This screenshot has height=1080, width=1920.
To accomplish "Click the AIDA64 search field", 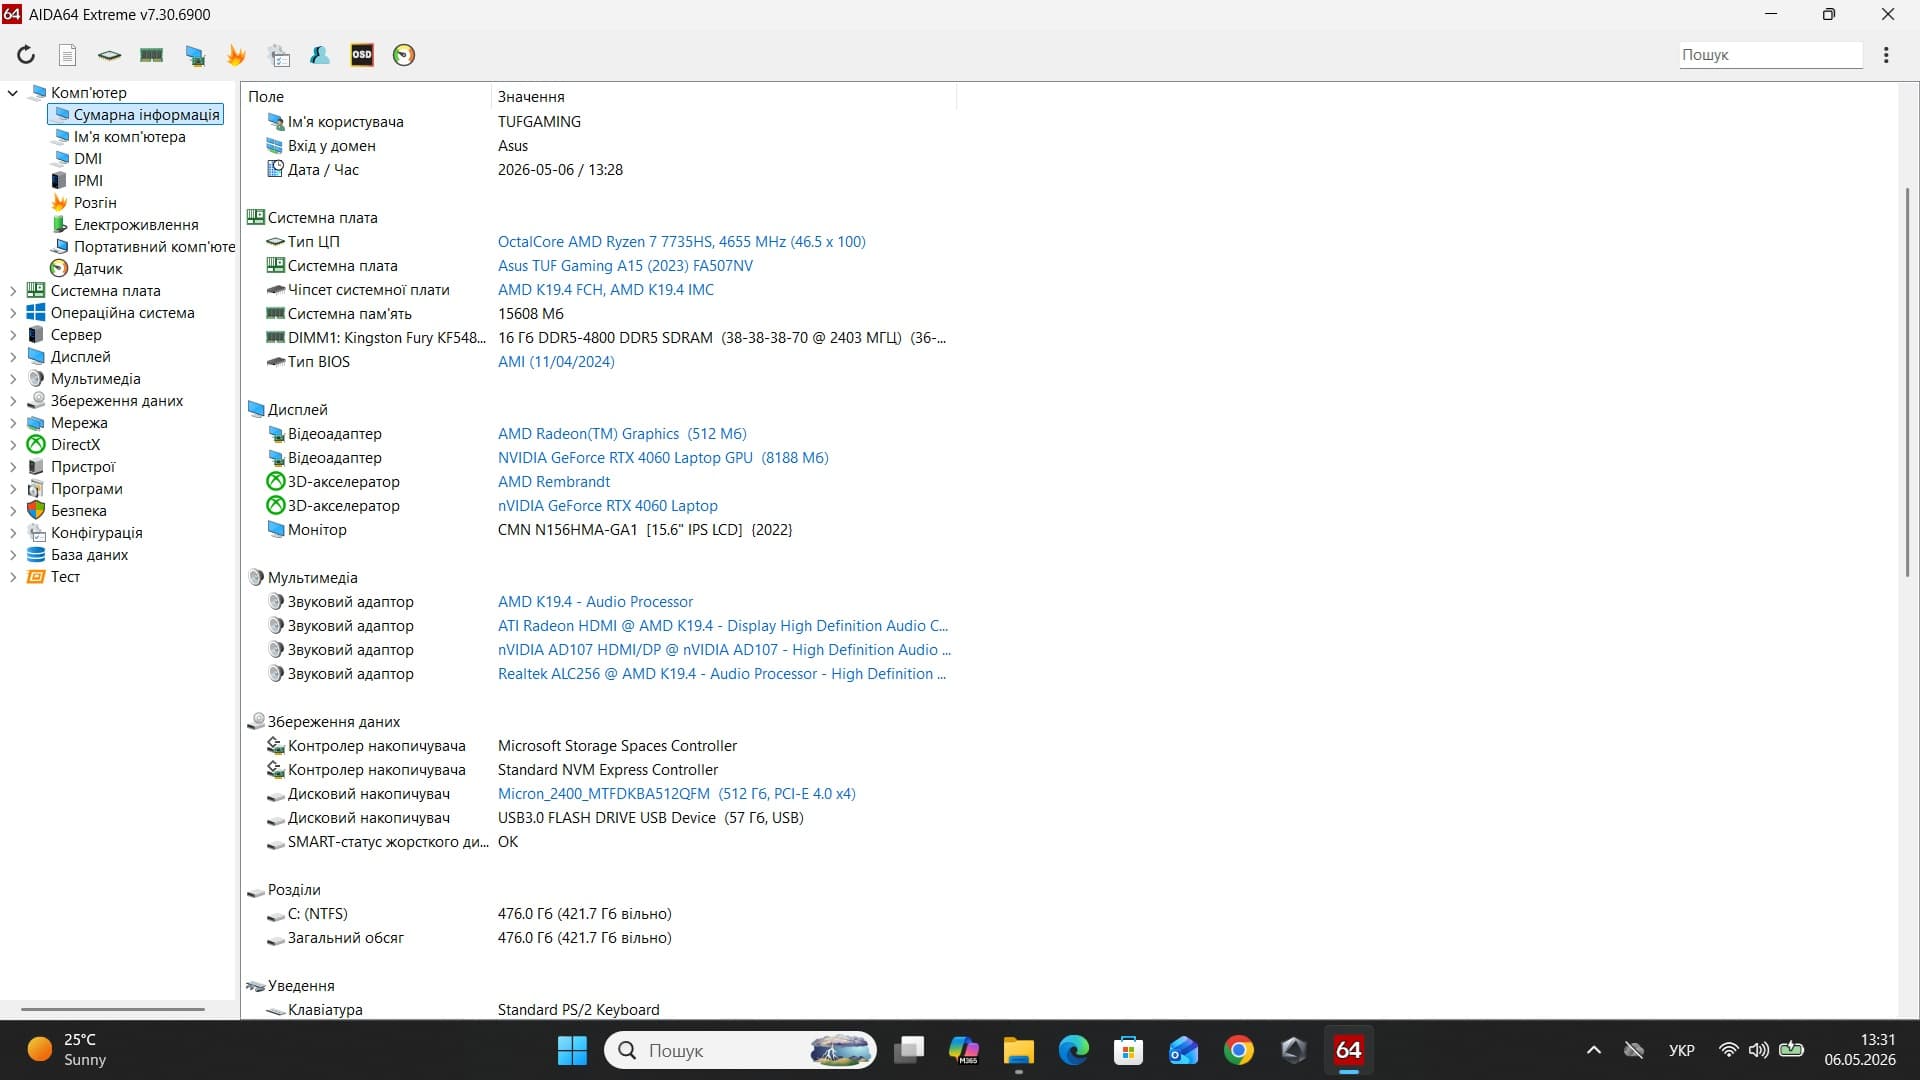I will (x=1770, y=55).
